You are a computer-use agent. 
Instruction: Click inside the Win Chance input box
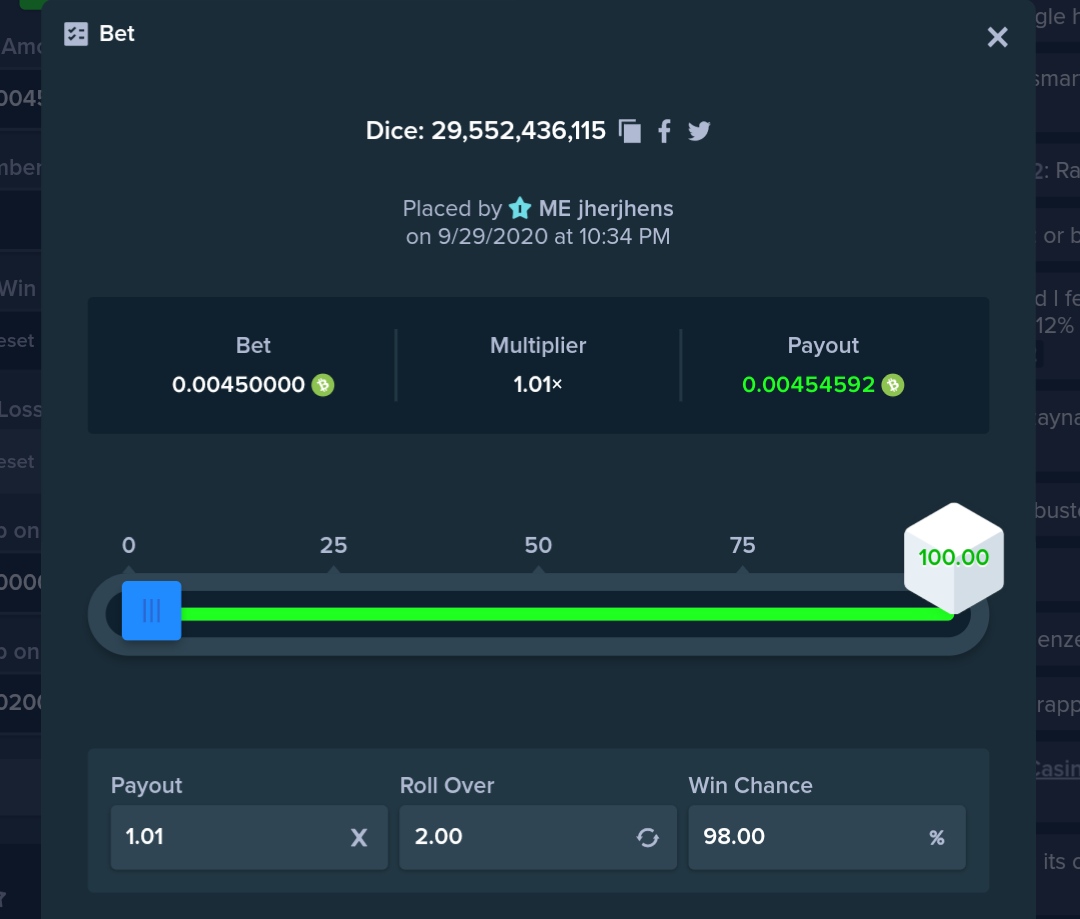click(790, 837)
